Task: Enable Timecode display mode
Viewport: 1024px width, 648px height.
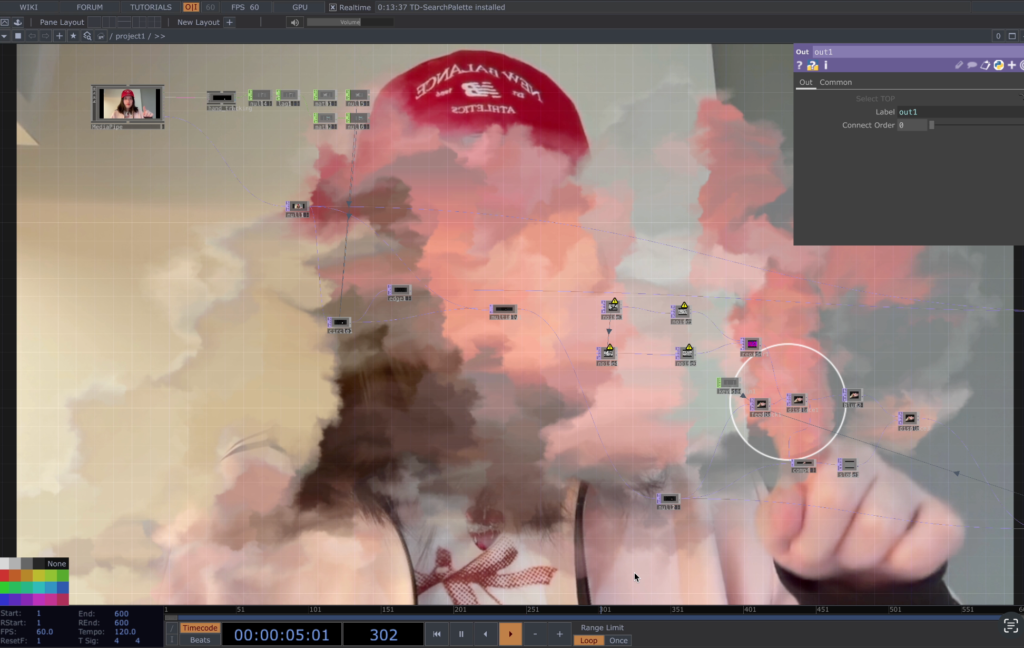Action: point(199,628)
